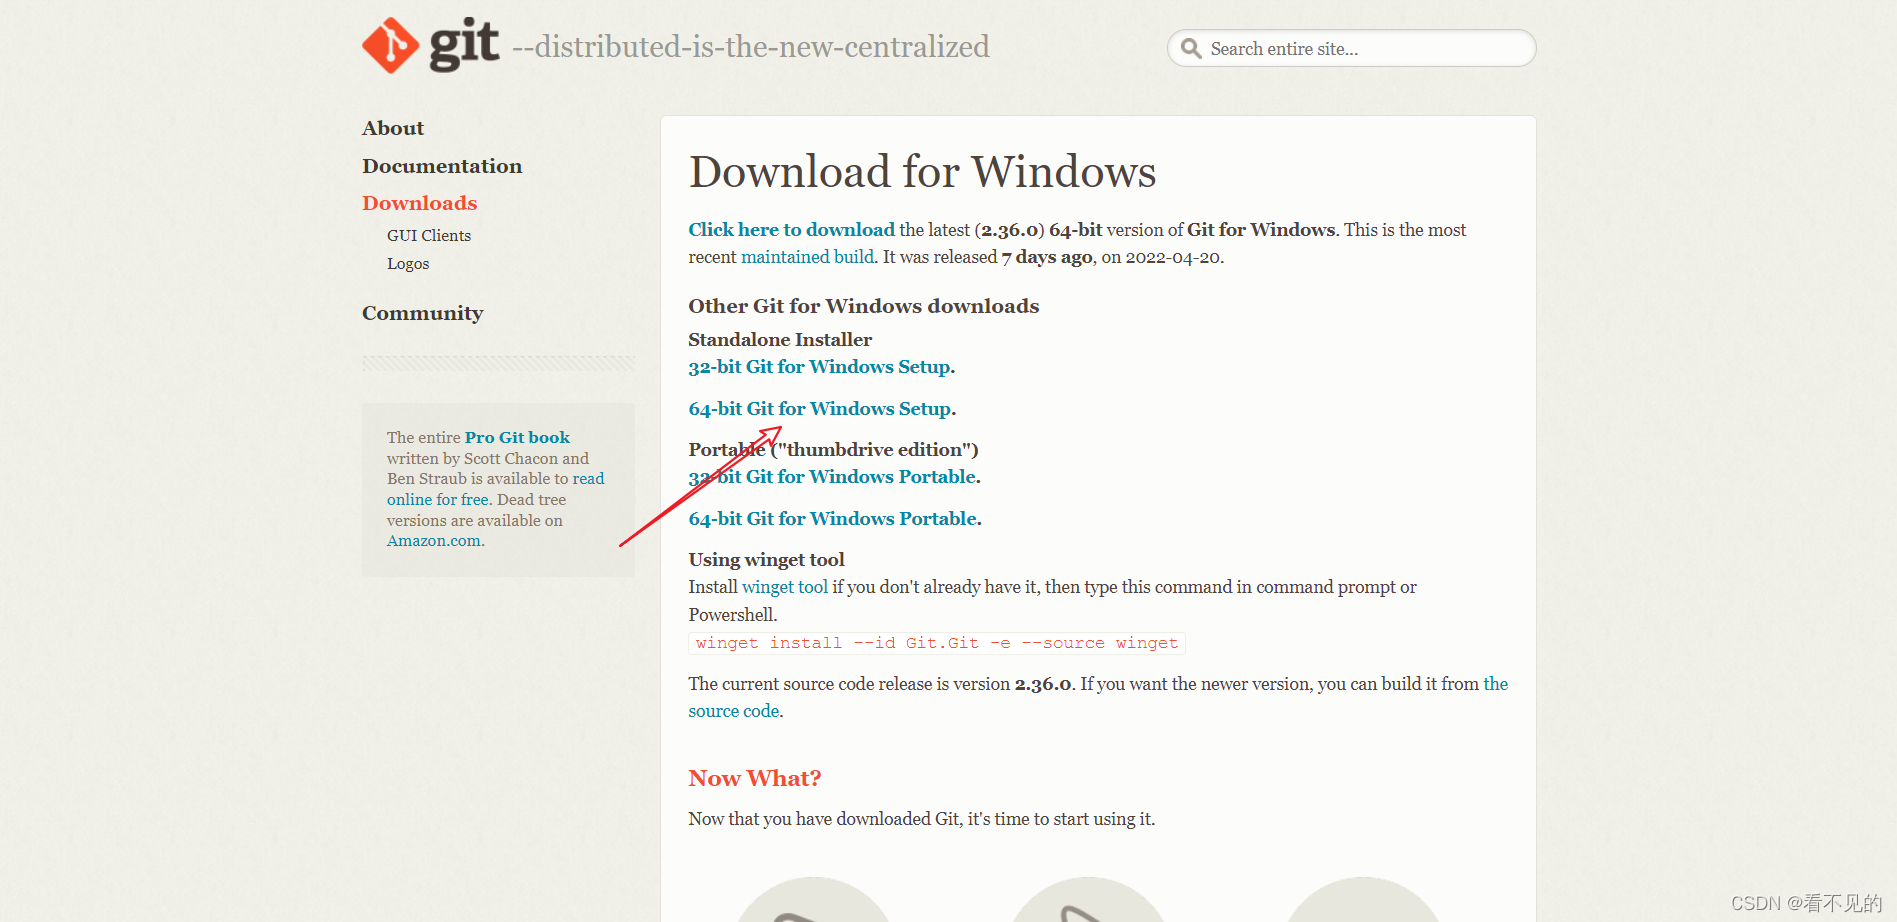This screenshot has width=1897, height=922.
Task: Click here to download latest version link
Action: [x=791, y=230]
